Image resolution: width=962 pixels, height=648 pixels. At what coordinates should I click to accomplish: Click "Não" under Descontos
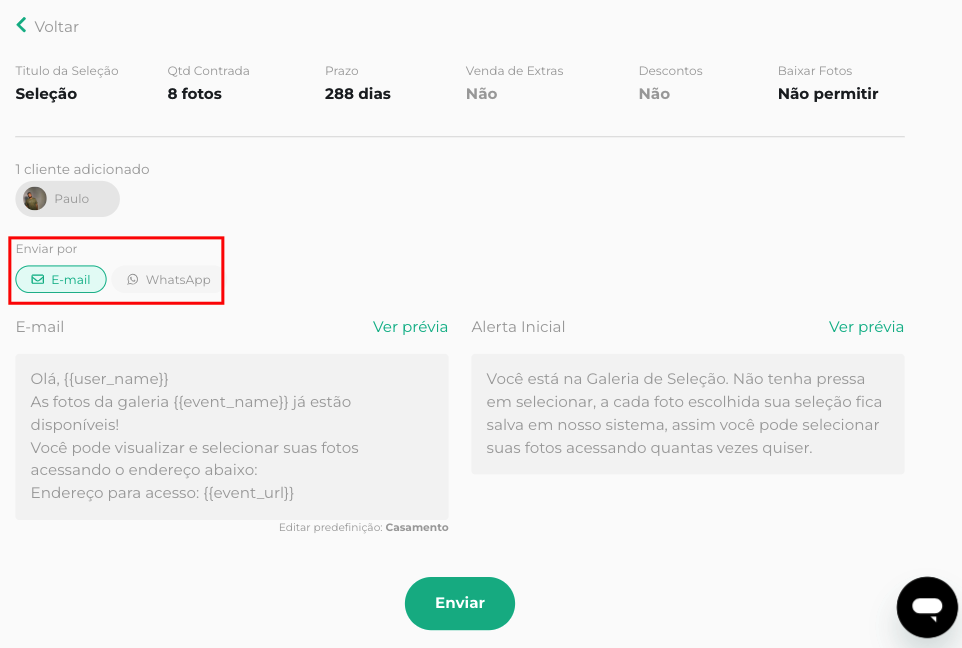pyautogui.click(x=654, y=94)
